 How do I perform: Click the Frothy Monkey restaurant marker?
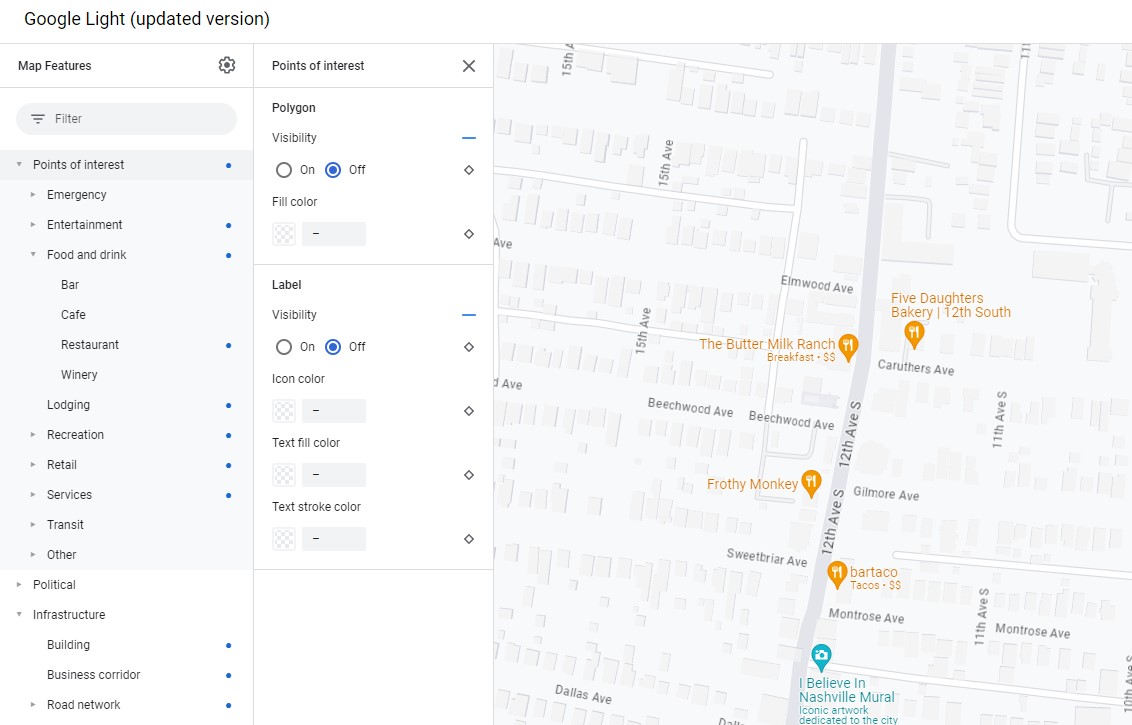[x=811, y=484]
